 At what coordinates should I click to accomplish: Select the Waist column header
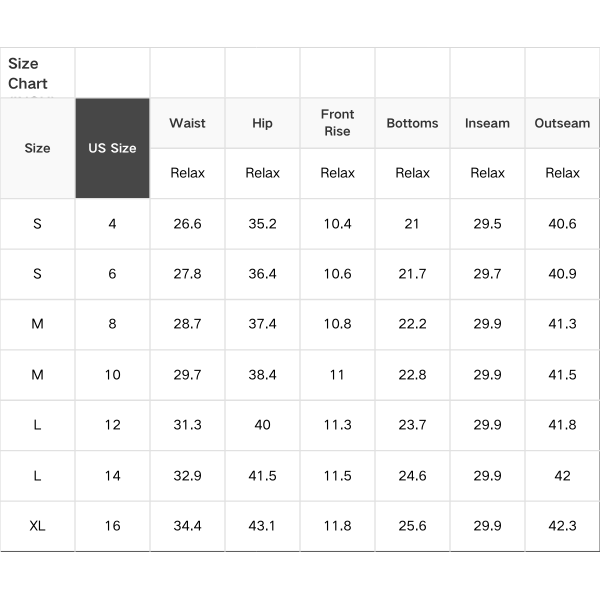pyautogui.click(x=187, y=123)
